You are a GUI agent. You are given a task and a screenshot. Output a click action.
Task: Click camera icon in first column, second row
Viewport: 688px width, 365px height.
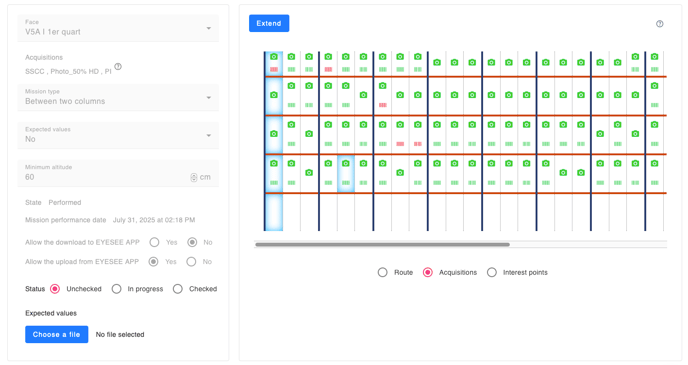pos(274,95)
